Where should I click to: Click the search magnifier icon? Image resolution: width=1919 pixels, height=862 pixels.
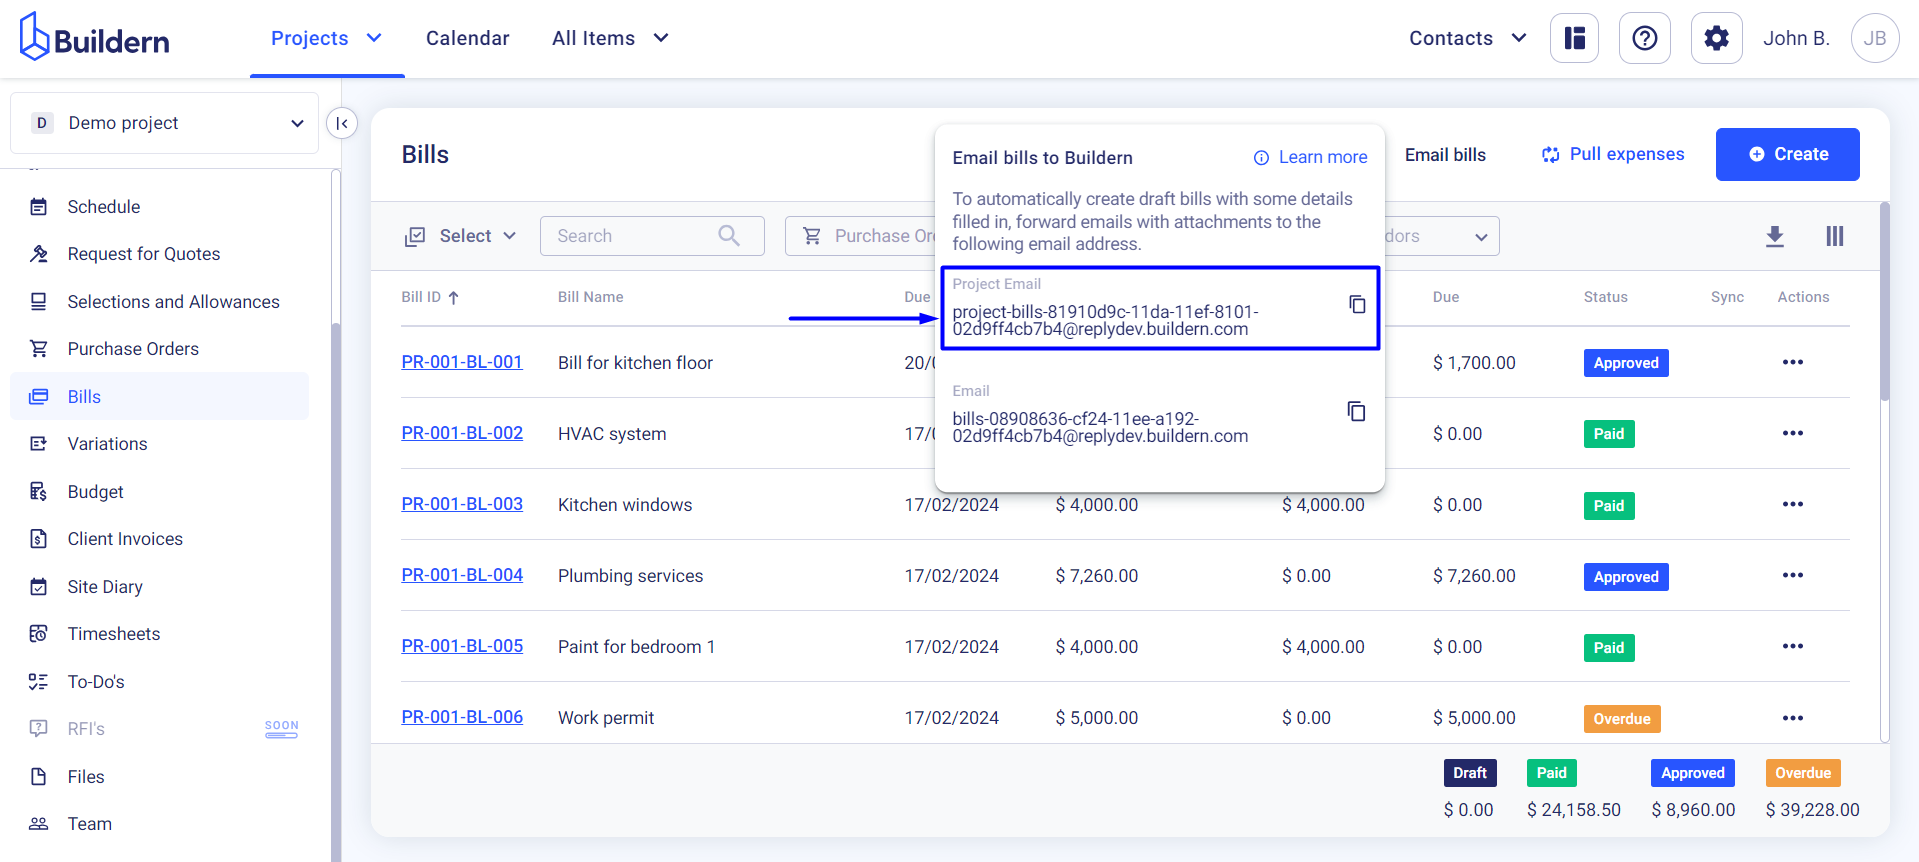(x=729, y=235)
